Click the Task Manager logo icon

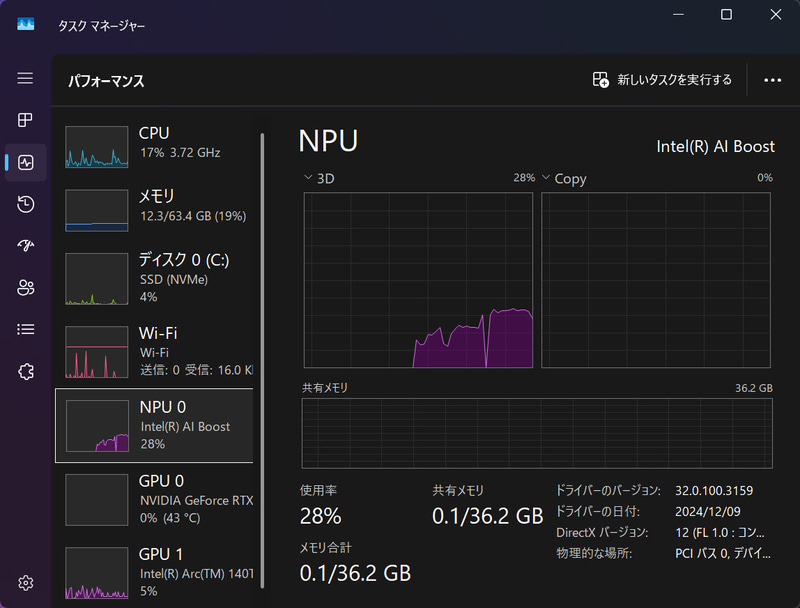click(24, 22)
